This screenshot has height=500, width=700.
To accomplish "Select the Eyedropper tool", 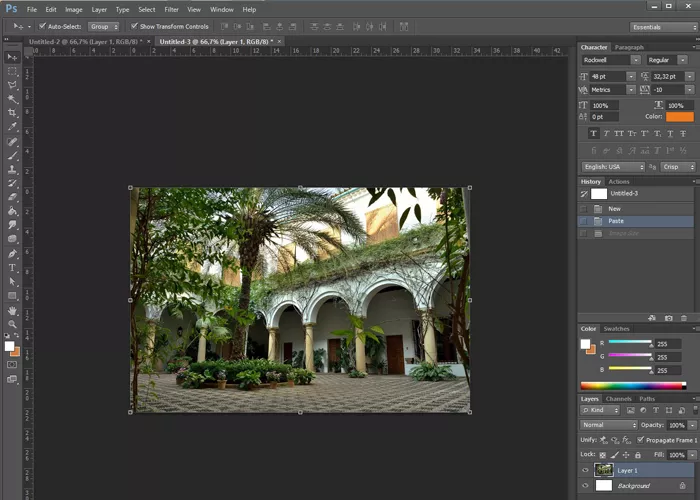I will click(x=12, y=127).
